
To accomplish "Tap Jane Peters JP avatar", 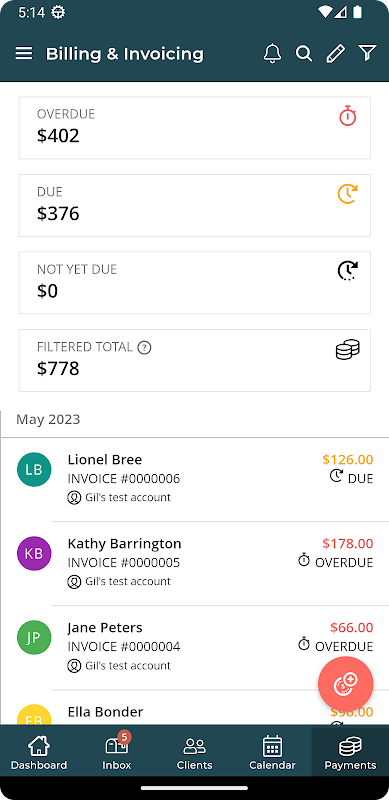I will pos(34,637).
